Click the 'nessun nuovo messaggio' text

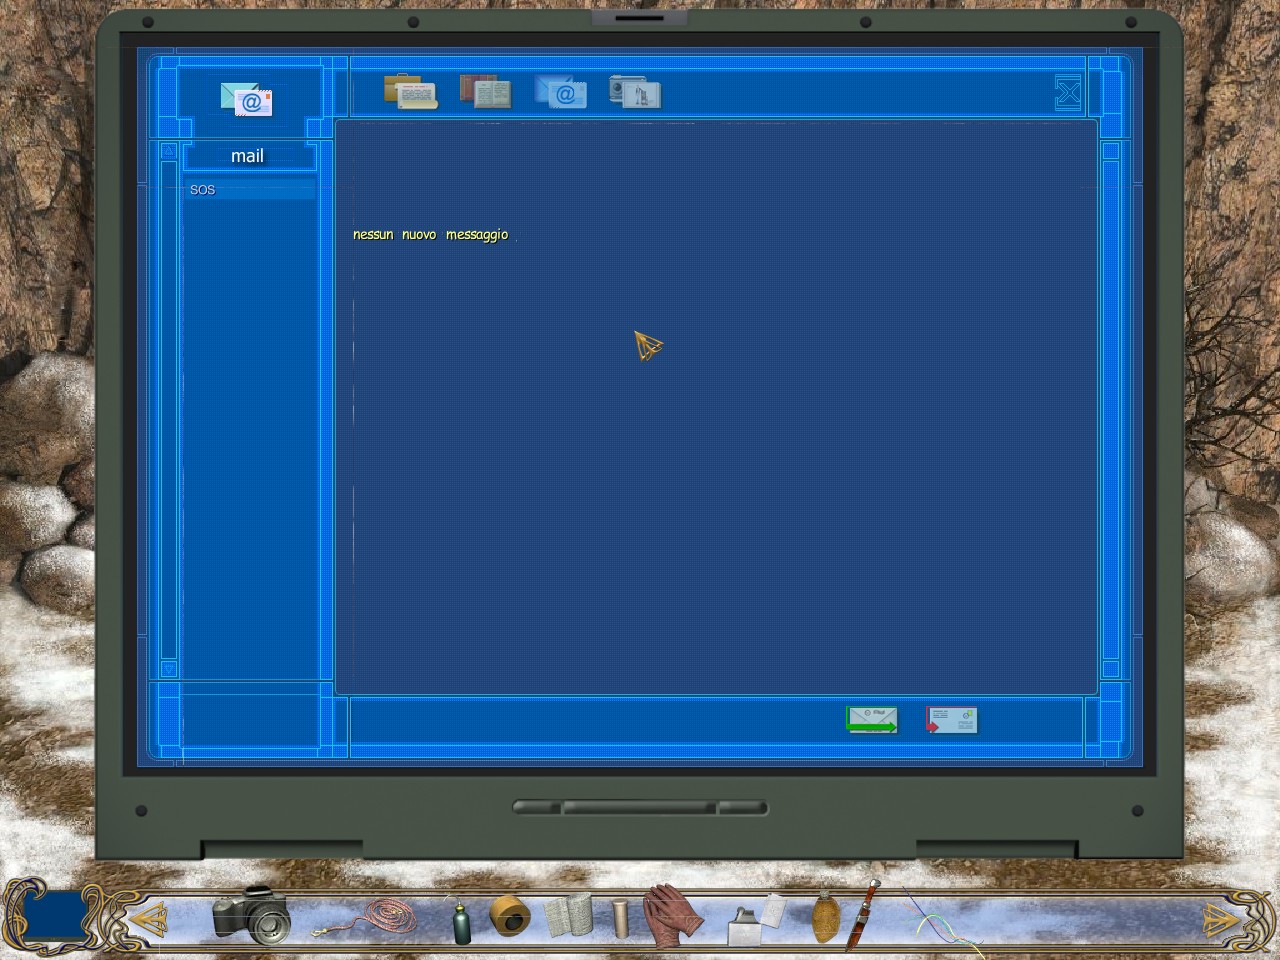point(431,235)
